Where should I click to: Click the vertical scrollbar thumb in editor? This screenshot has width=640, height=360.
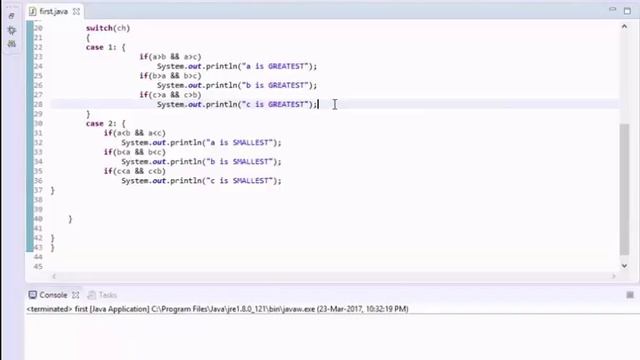click(x=624, y=189)
